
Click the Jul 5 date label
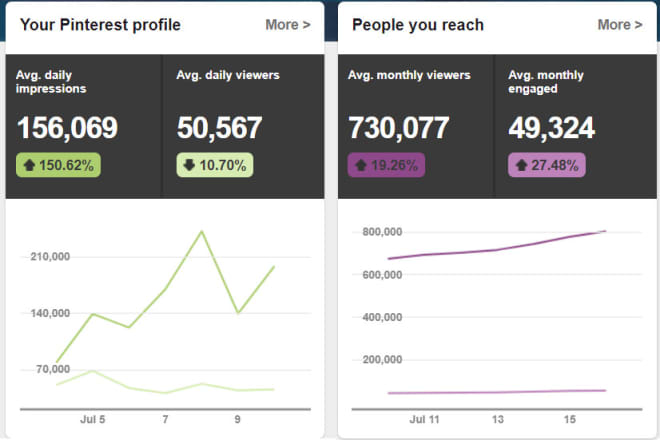click(x=93, y=419)
